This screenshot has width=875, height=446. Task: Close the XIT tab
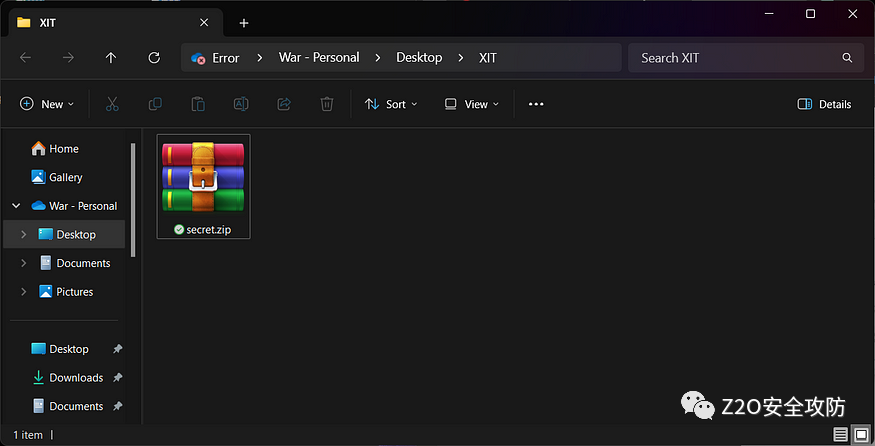coord(204,22)
